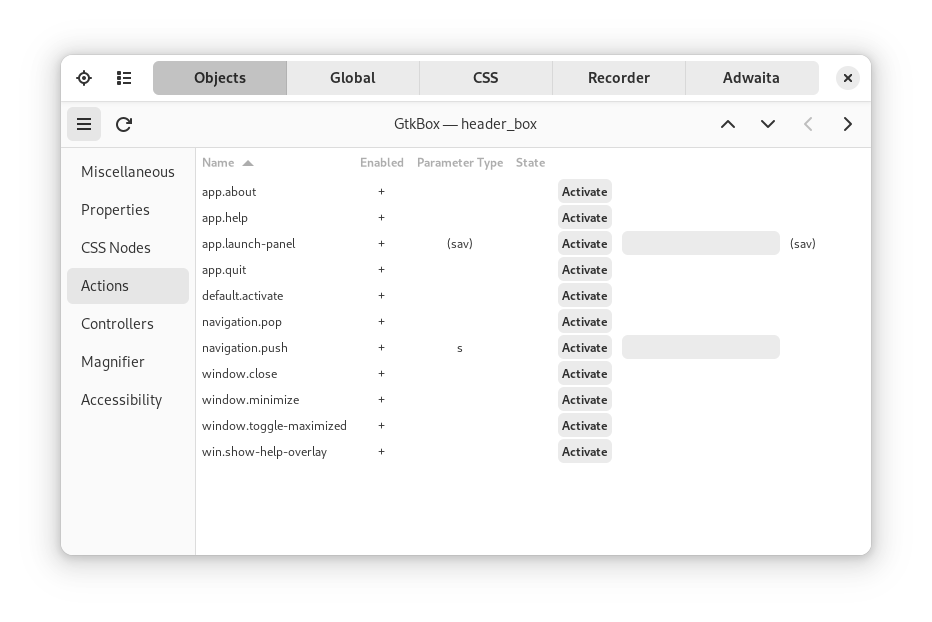Switch to the Global tab
The width and height of the screenshot is (932, 622).
pos(353,77)
